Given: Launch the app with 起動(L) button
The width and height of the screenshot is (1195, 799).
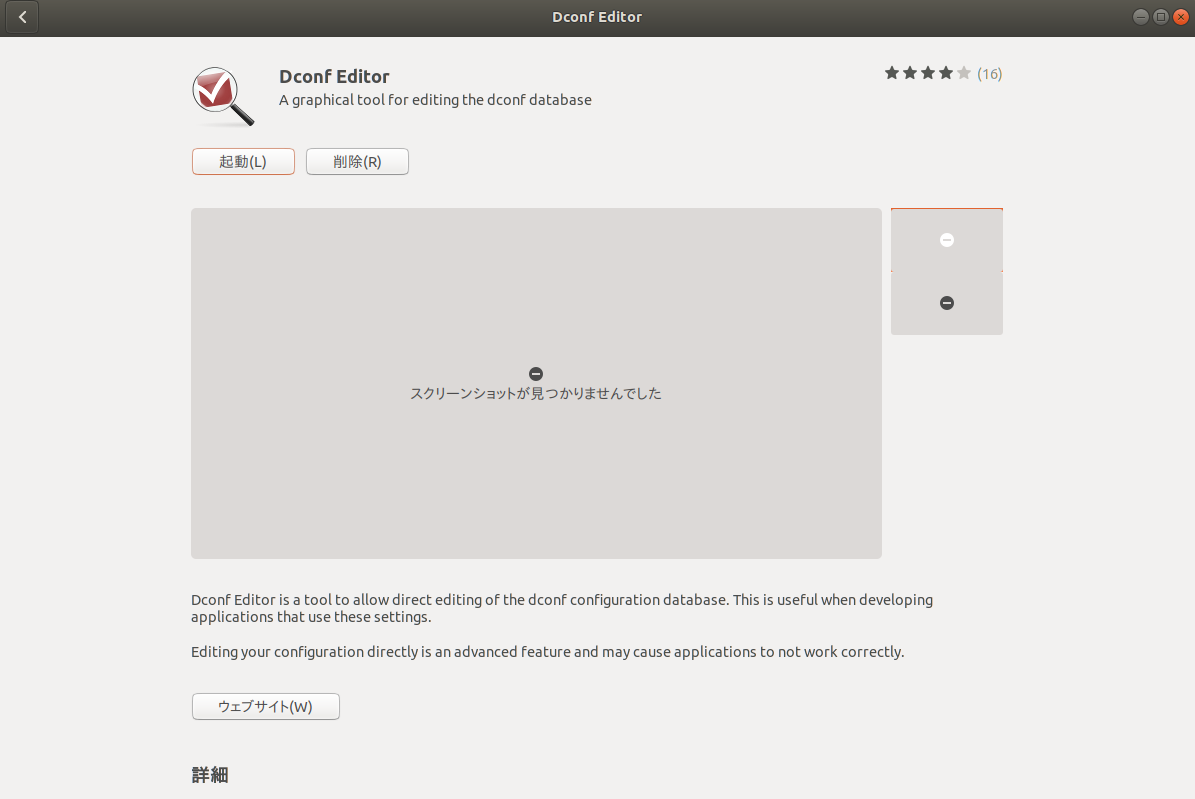Looking at the screenshot, I should [x=243, y=162].
